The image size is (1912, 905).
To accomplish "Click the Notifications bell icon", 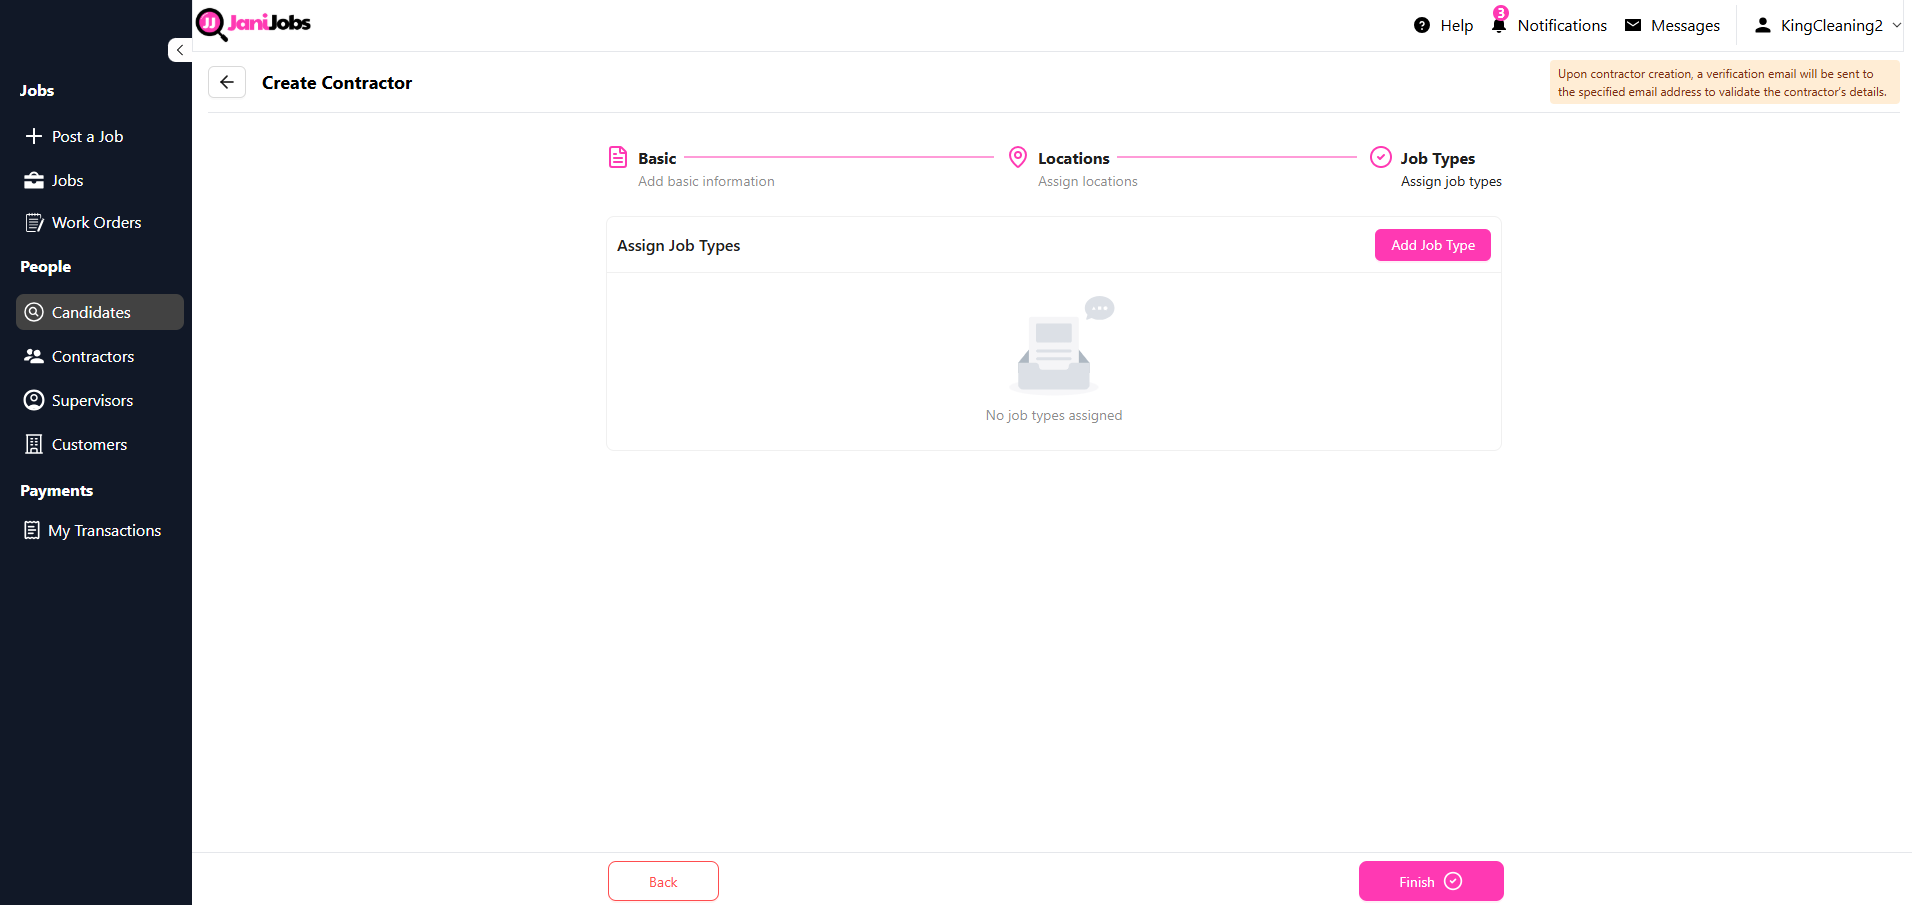I will (1498, 26).
